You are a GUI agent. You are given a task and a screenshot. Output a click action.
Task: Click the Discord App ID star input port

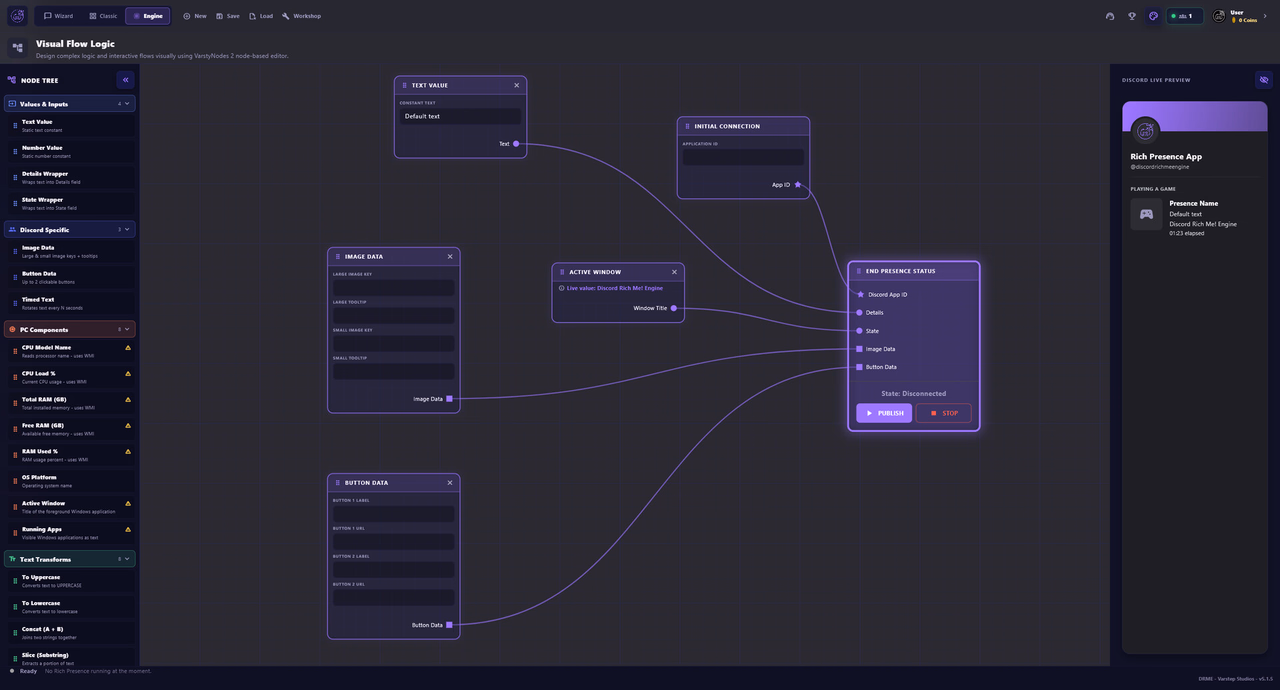860,294
